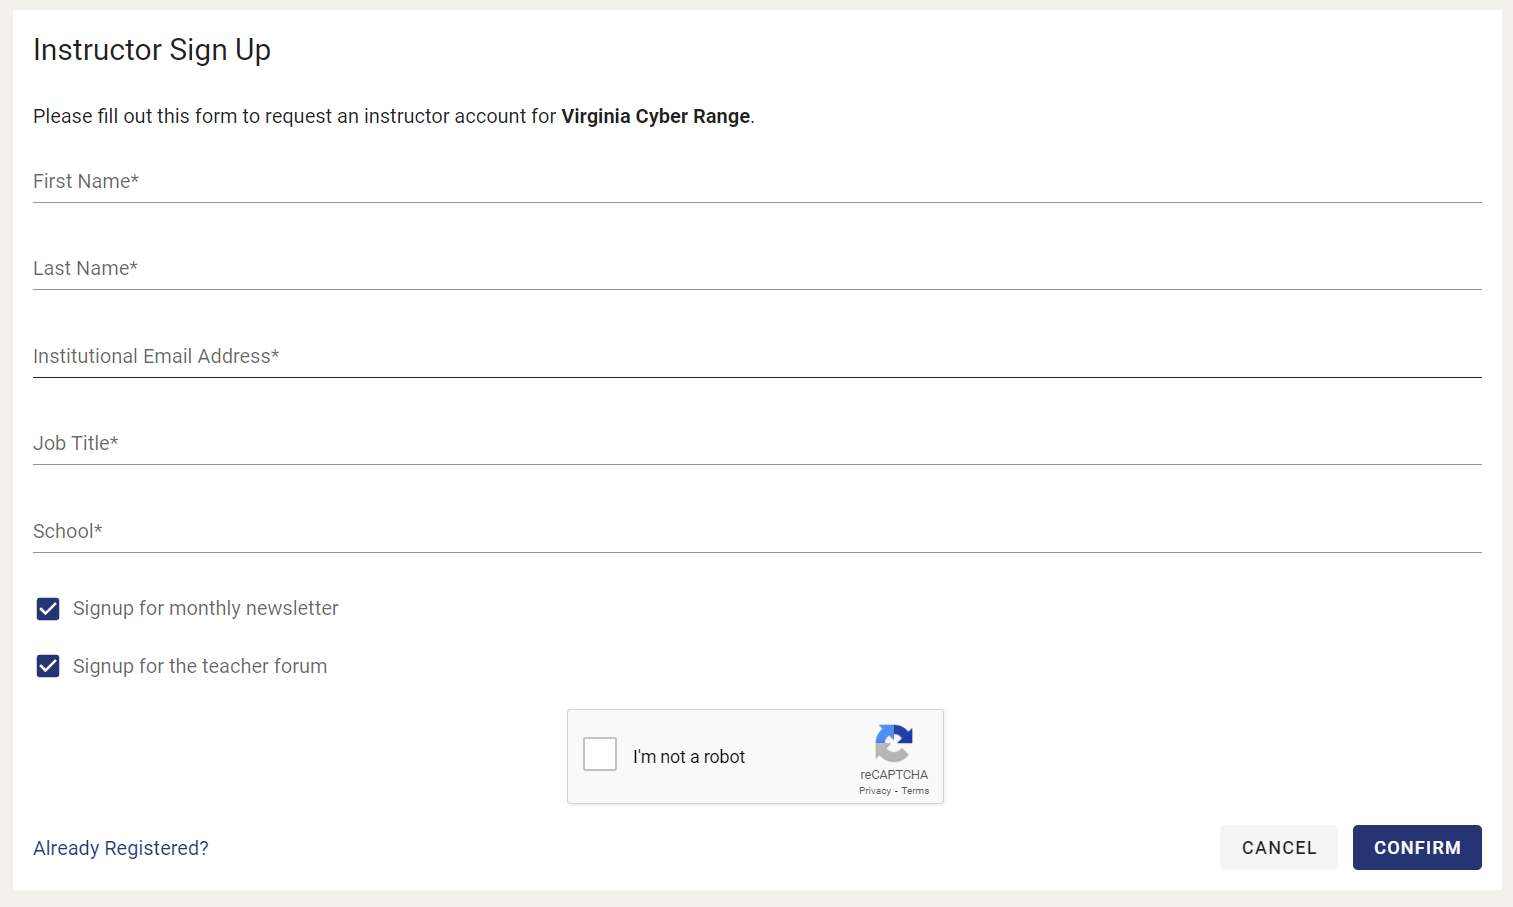Uncheck Signup for monthly newsletter checkbox
This screenshot has width=1513, height=907.
48,609
